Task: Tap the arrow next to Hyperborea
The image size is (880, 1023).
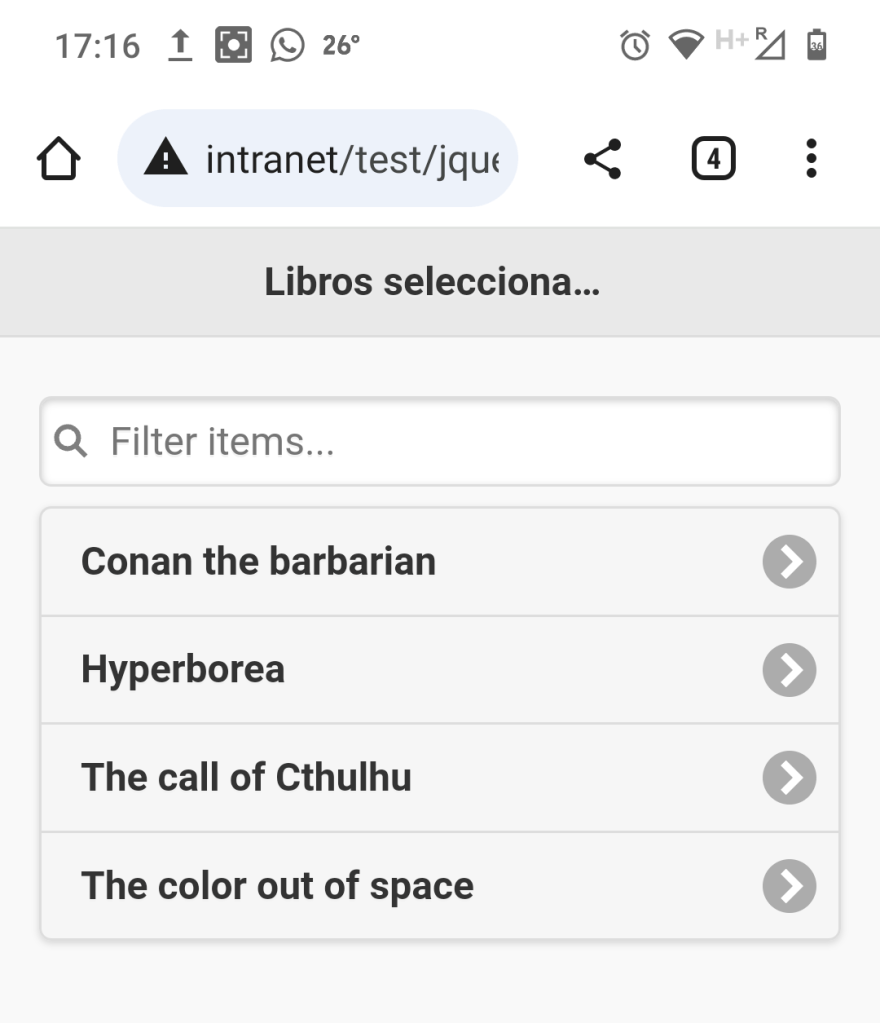Action: click(789, 670)
